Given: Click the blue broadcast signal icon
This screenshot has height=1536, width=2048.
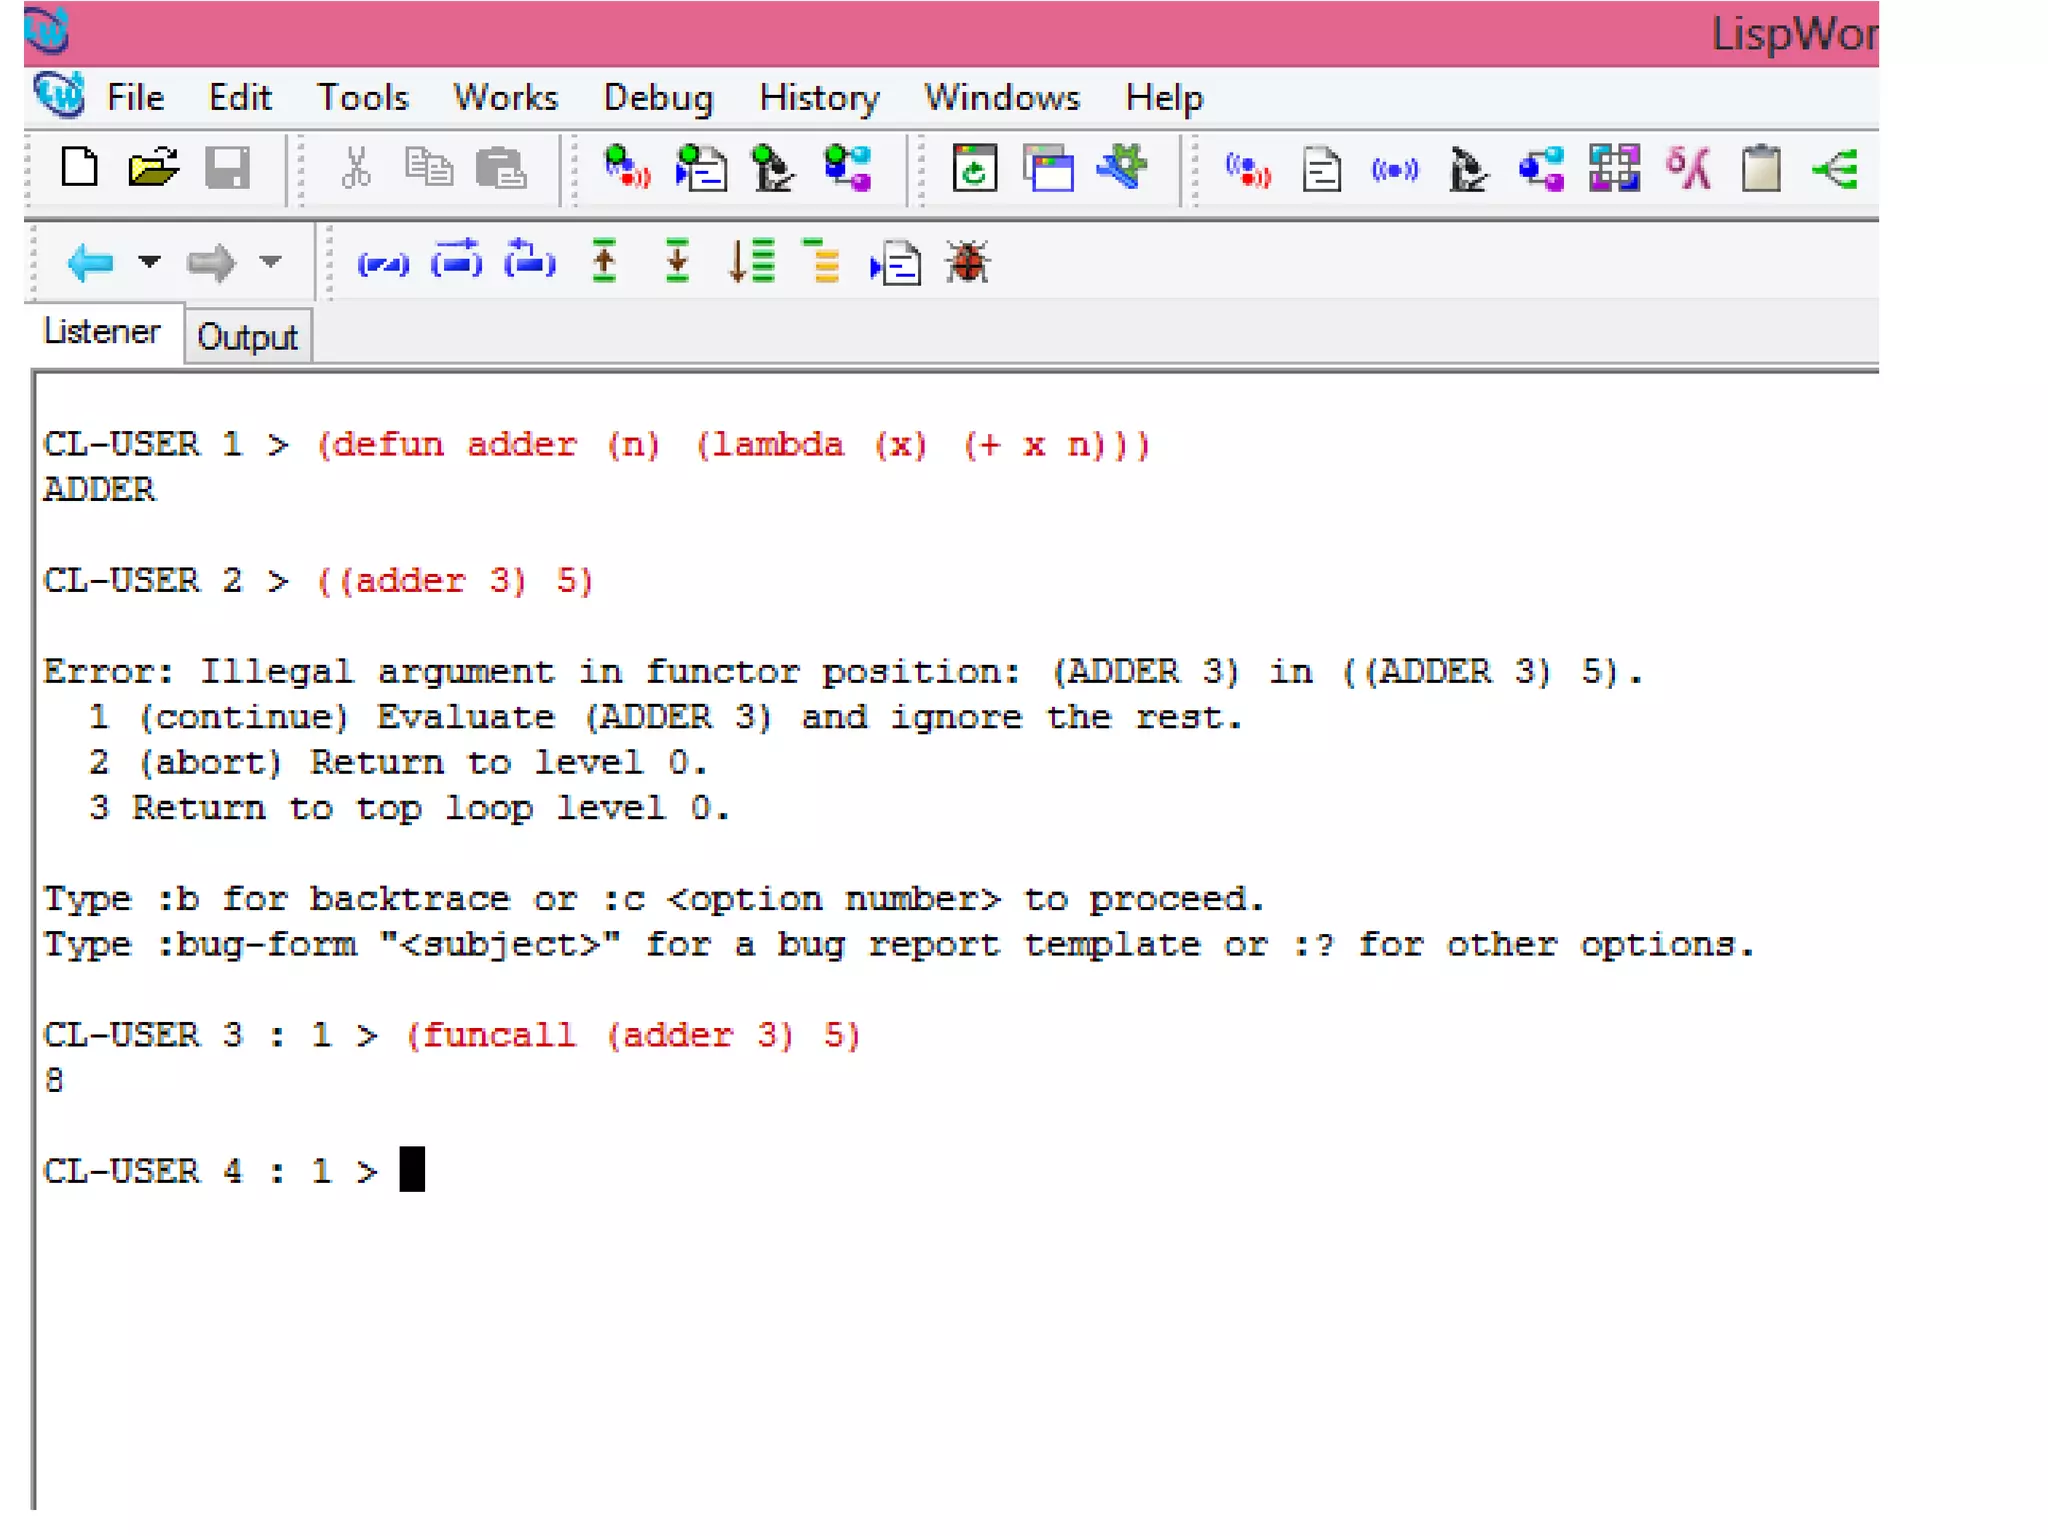Looking at the screenshot, I should tap(1395, 170).
